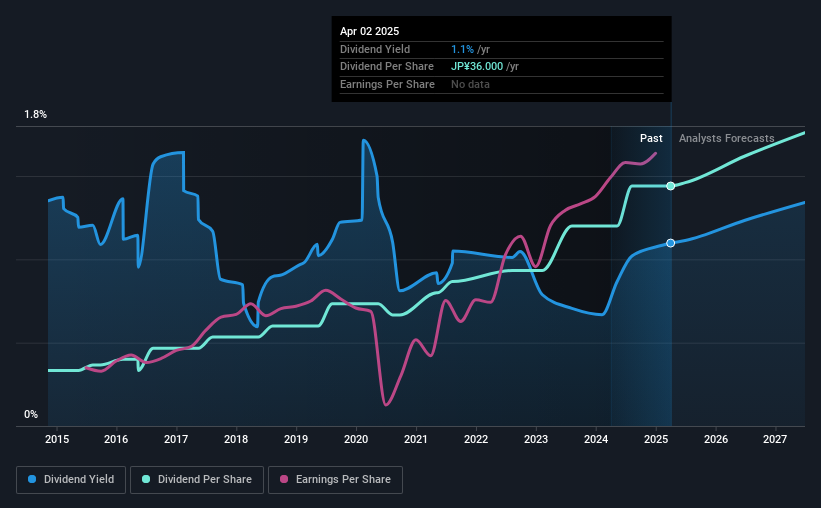Click the 2019 x-axis label
The height and width of the screenshot is (508, 821).
click(x=296, y=439)
